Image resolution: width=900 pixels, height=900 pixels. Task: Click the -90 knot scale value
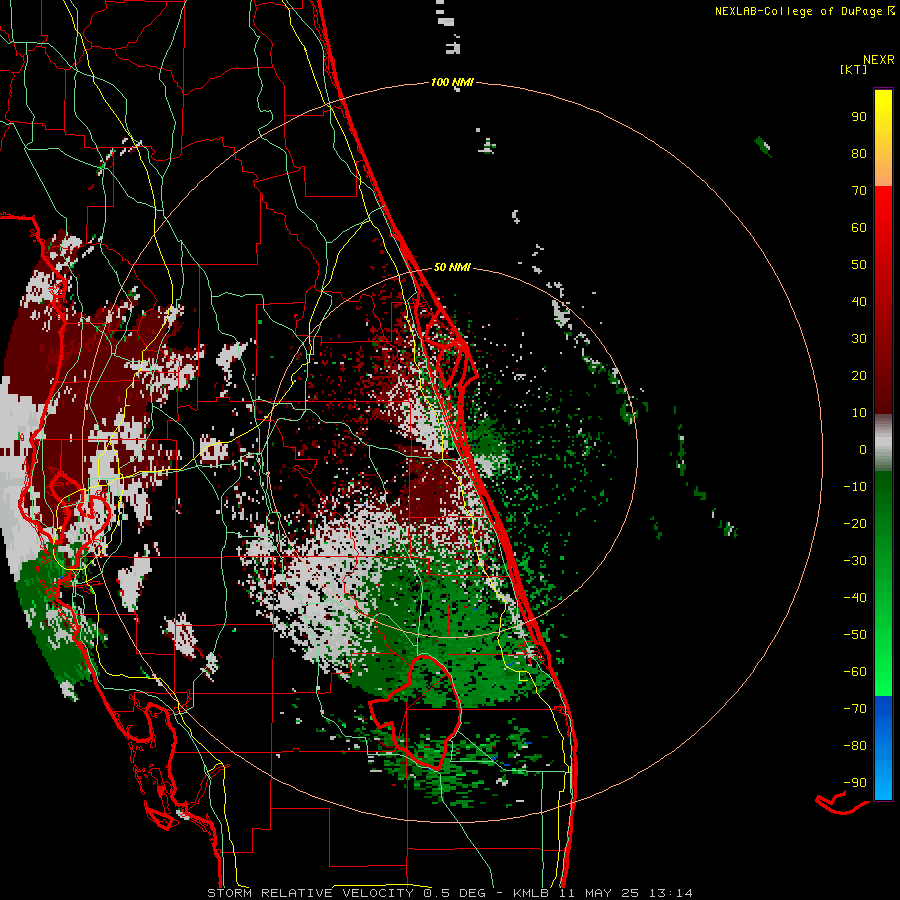(x=855, y=783)
